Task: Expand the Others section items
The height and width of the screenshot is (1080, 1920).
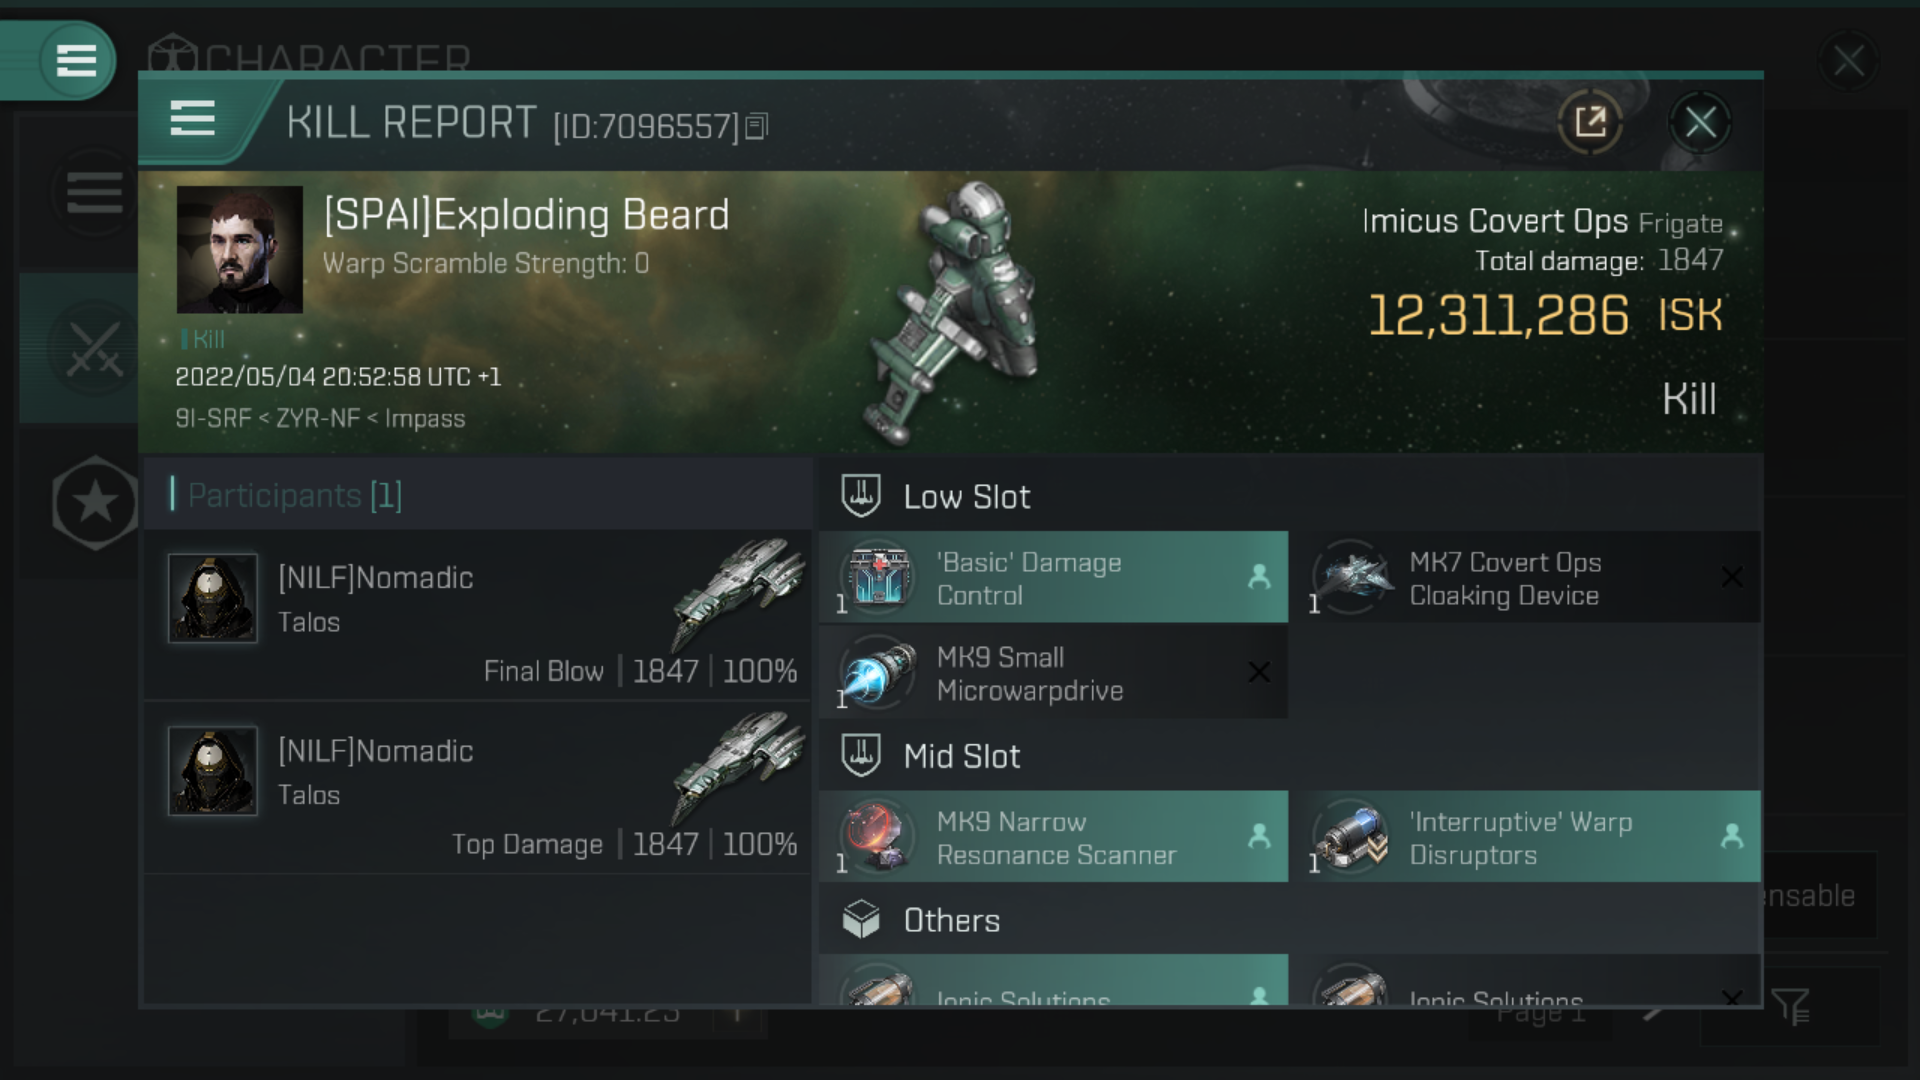Action: point(951,919)
